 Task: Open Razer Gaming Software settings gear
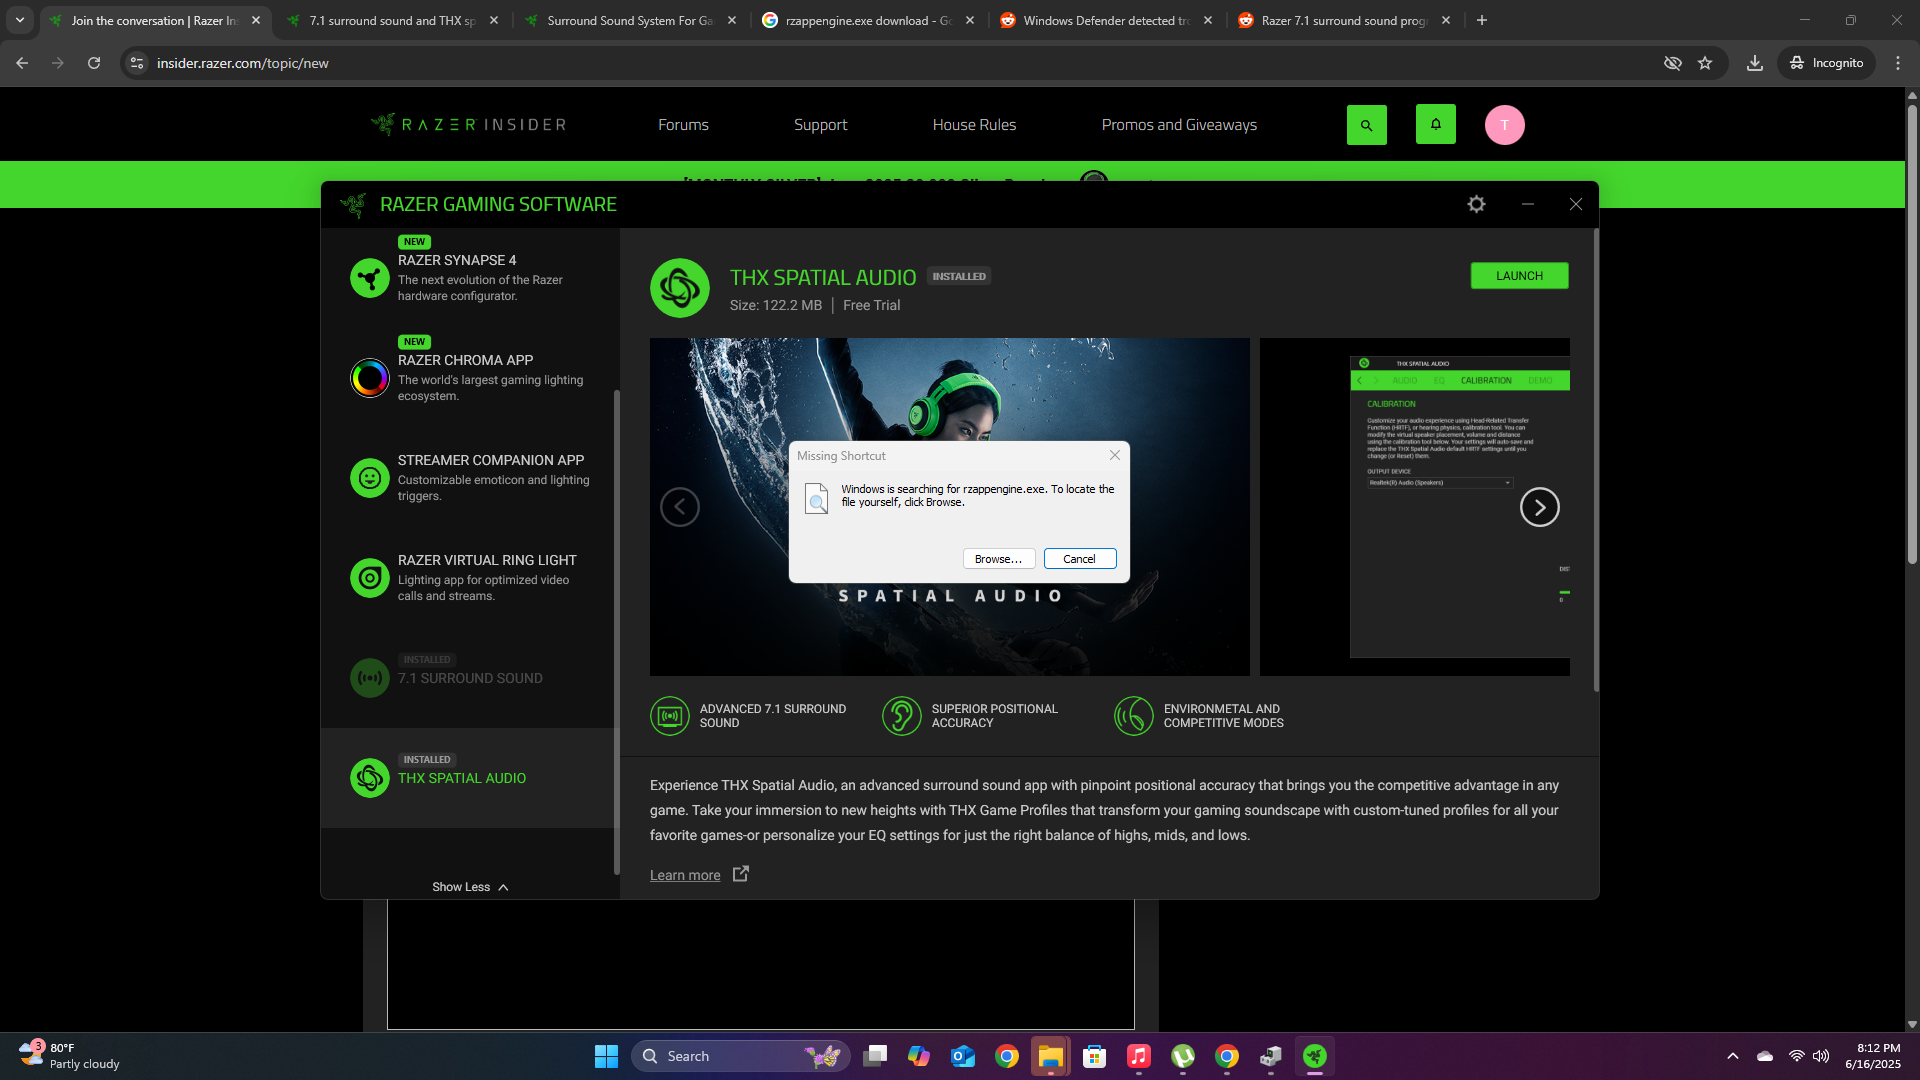point(1476,204)
